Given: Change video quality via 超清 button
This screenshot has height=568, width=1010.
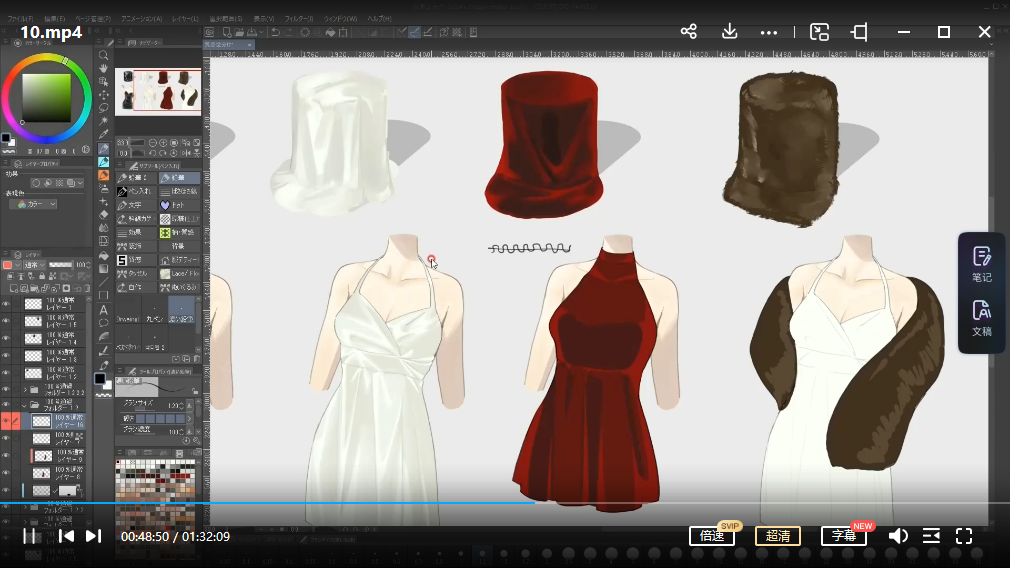Looking at the screenshot, I should tap(777, 536).
